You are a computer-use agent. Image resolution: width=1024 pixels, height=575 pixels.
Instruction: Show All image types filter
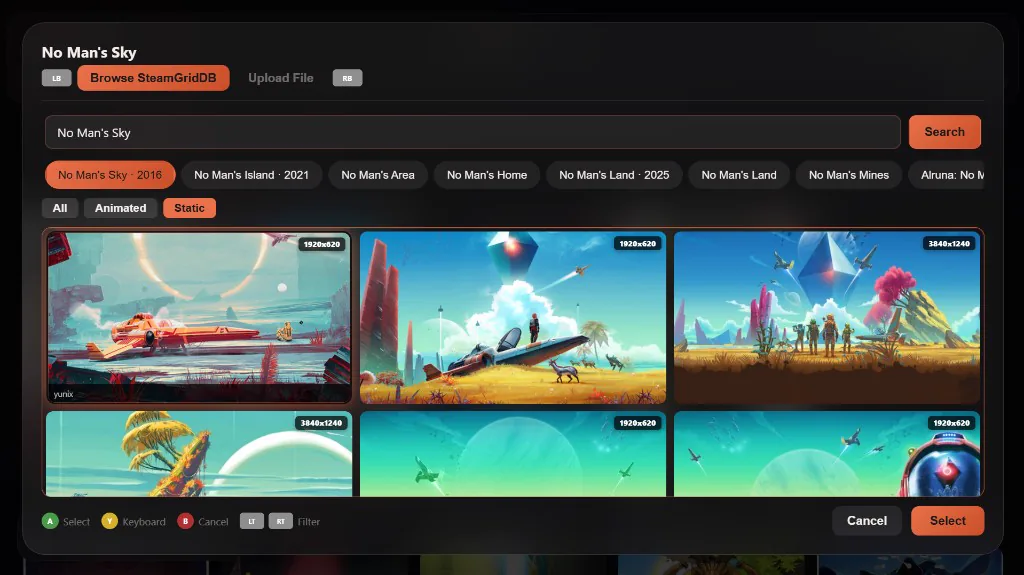pyautogui.click(x=60, y=208)
